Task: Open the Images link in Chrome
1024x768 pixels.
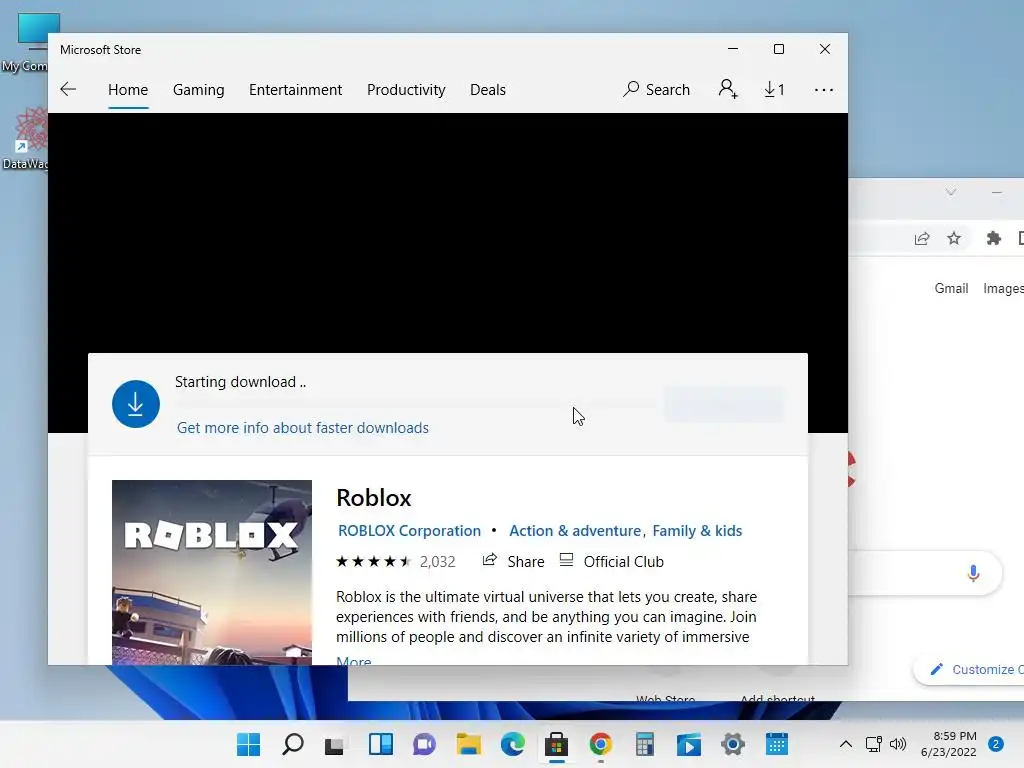Action: click(x=1003, y=288)
